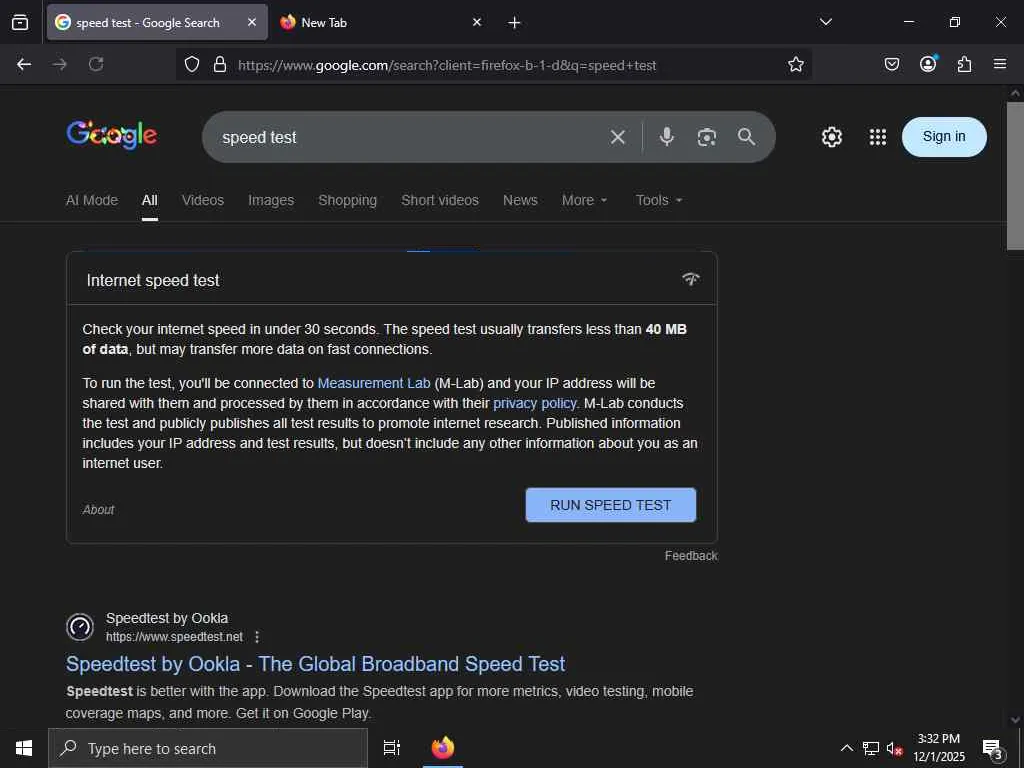Open speedtest.net result options menu
The image size is (1024, 768).
(x=257, y=637)
